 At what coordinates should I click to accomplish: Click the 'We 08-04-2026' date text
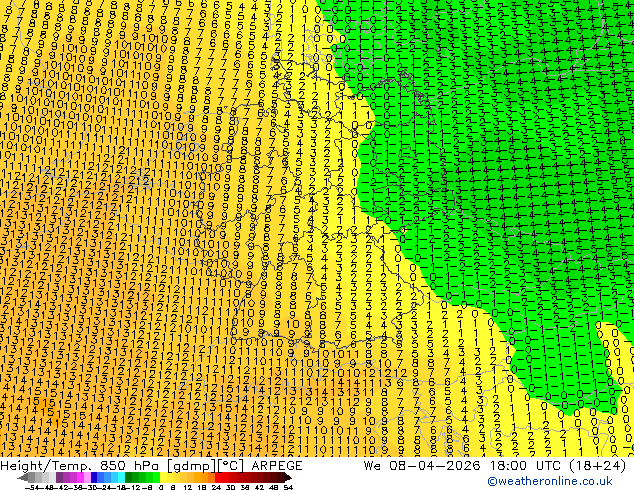(x=422, y=466)
